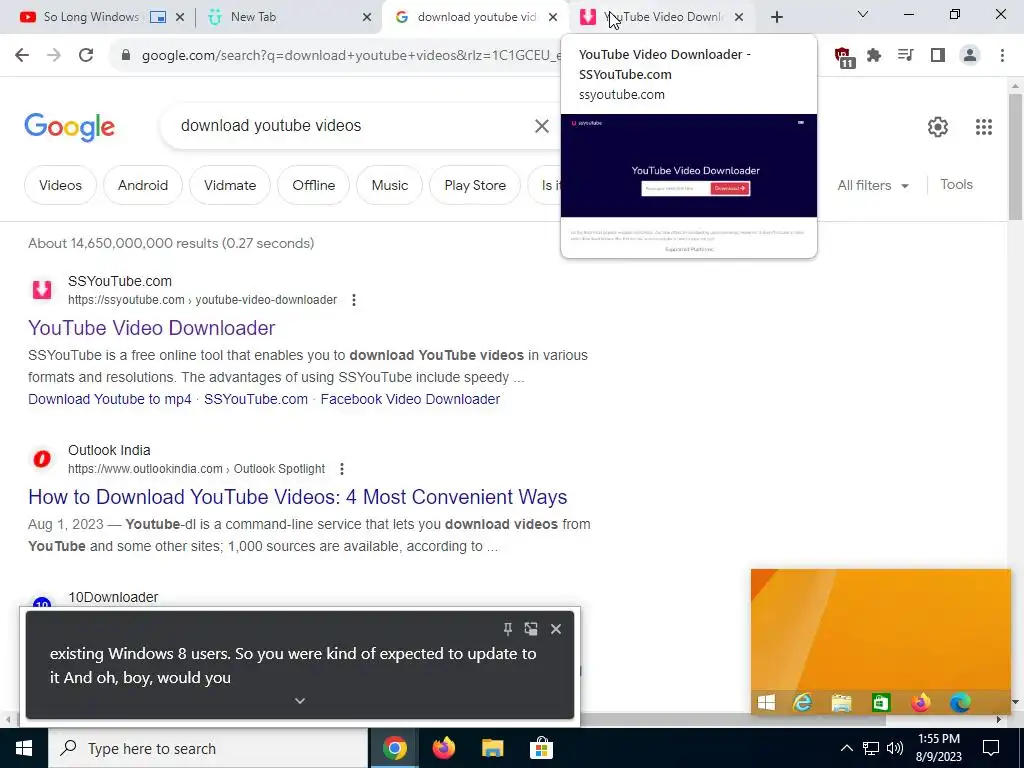This screenshot has height=768, width=1024.
Task: Open Firefox from the taskbar
Action: click(x=443, y=748)
